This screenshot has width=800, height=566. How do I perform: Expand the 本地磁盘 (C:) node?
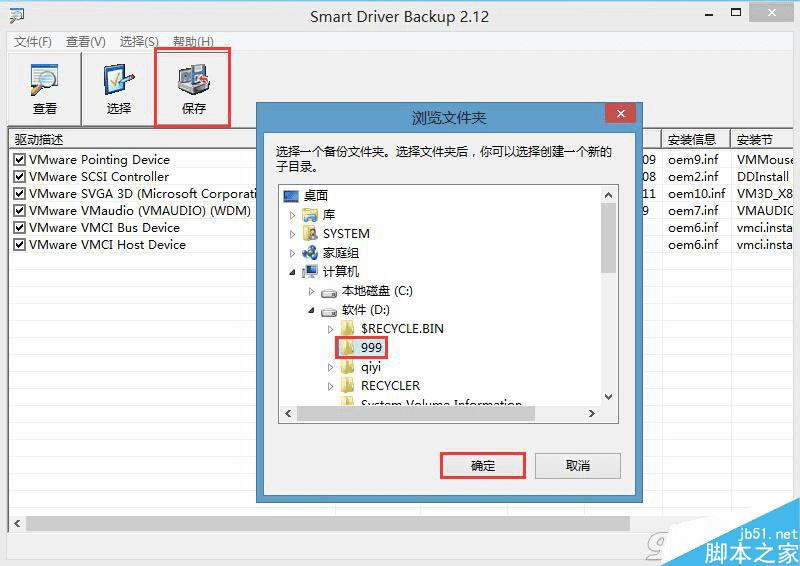click(311, 291)
